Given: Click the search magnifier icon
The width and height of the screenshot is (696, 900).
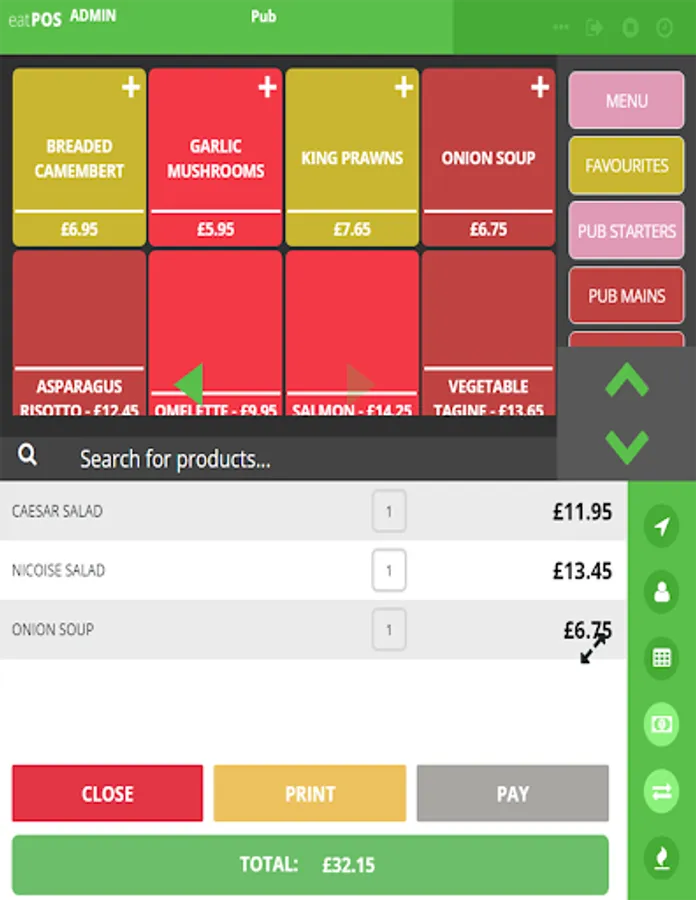Looking at the screenshot, I should pos(27,455).
